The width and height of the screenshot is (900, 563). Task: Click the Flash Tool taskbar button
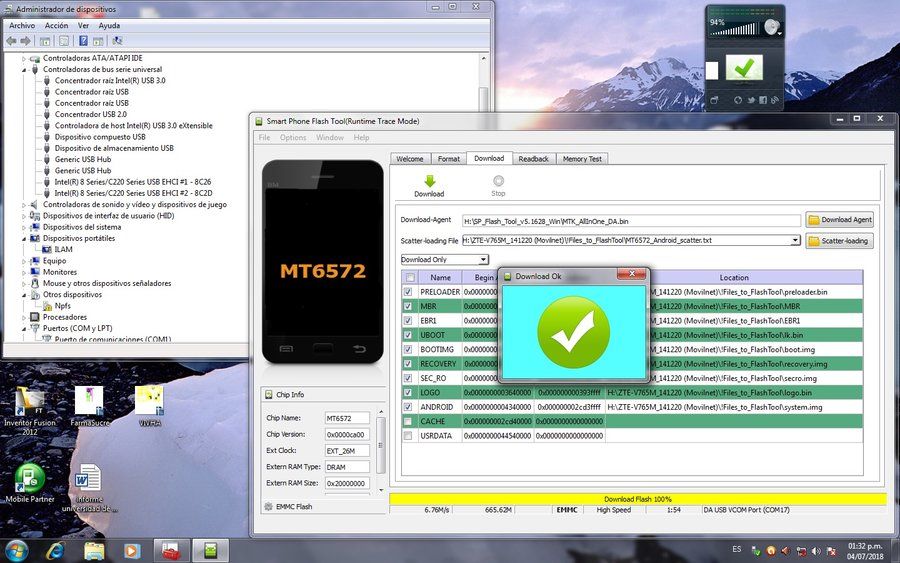coord(210,551)
